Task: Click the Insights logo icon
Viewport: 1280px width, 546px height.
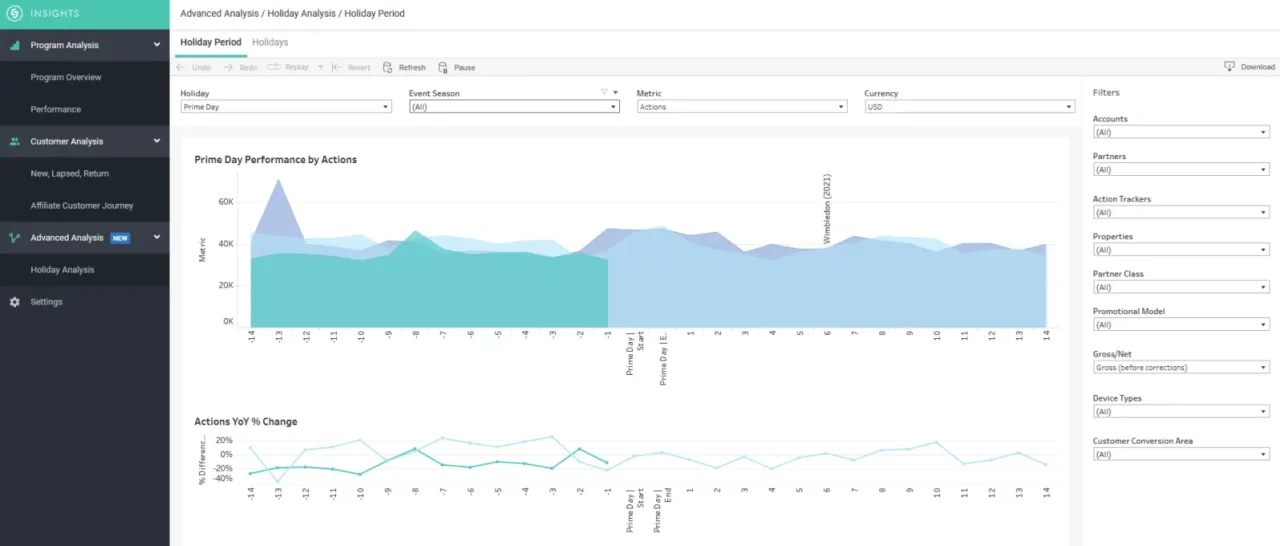Action: point(14,14)
